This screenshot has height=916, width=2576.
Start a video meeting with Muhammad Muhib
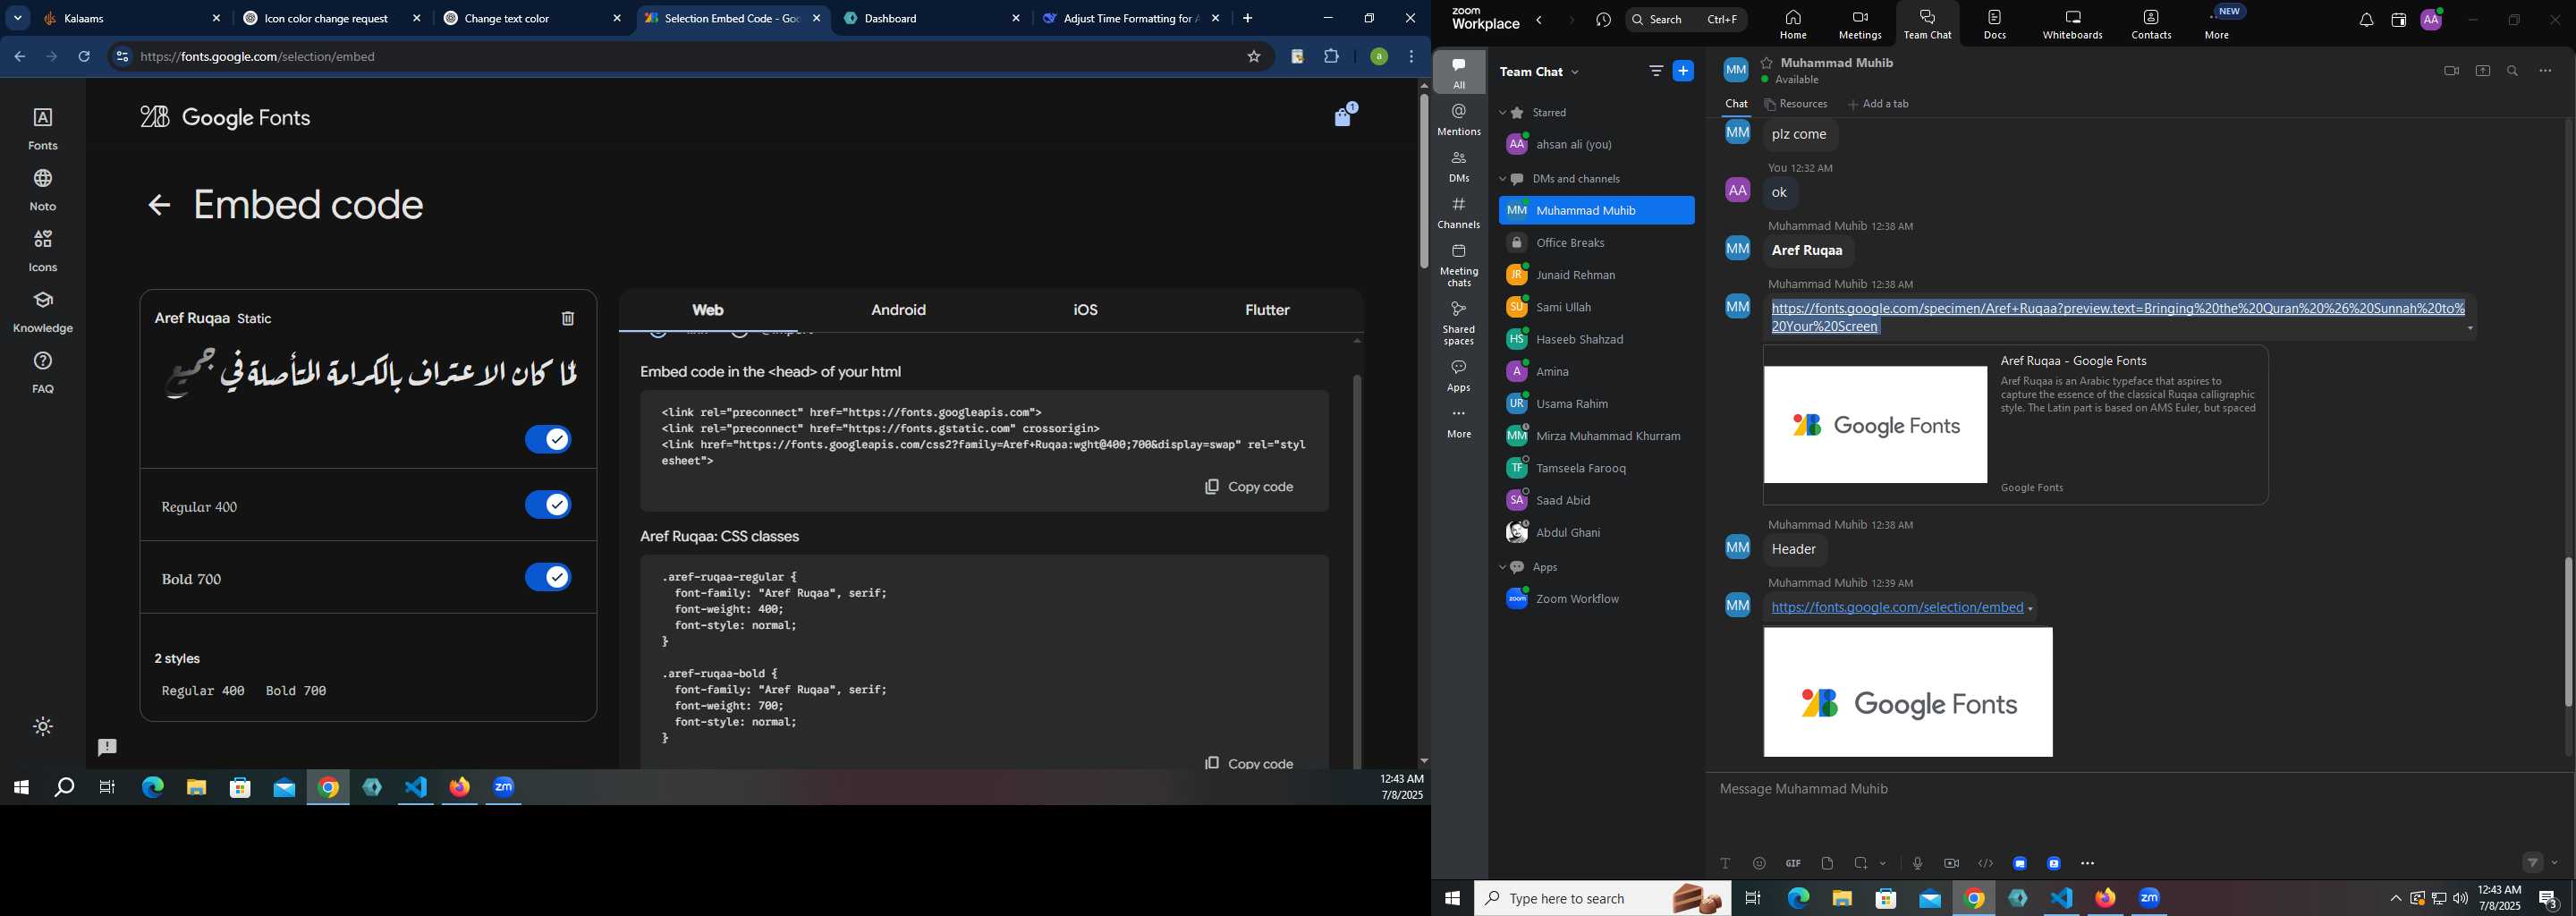[x=2451, y=71]
